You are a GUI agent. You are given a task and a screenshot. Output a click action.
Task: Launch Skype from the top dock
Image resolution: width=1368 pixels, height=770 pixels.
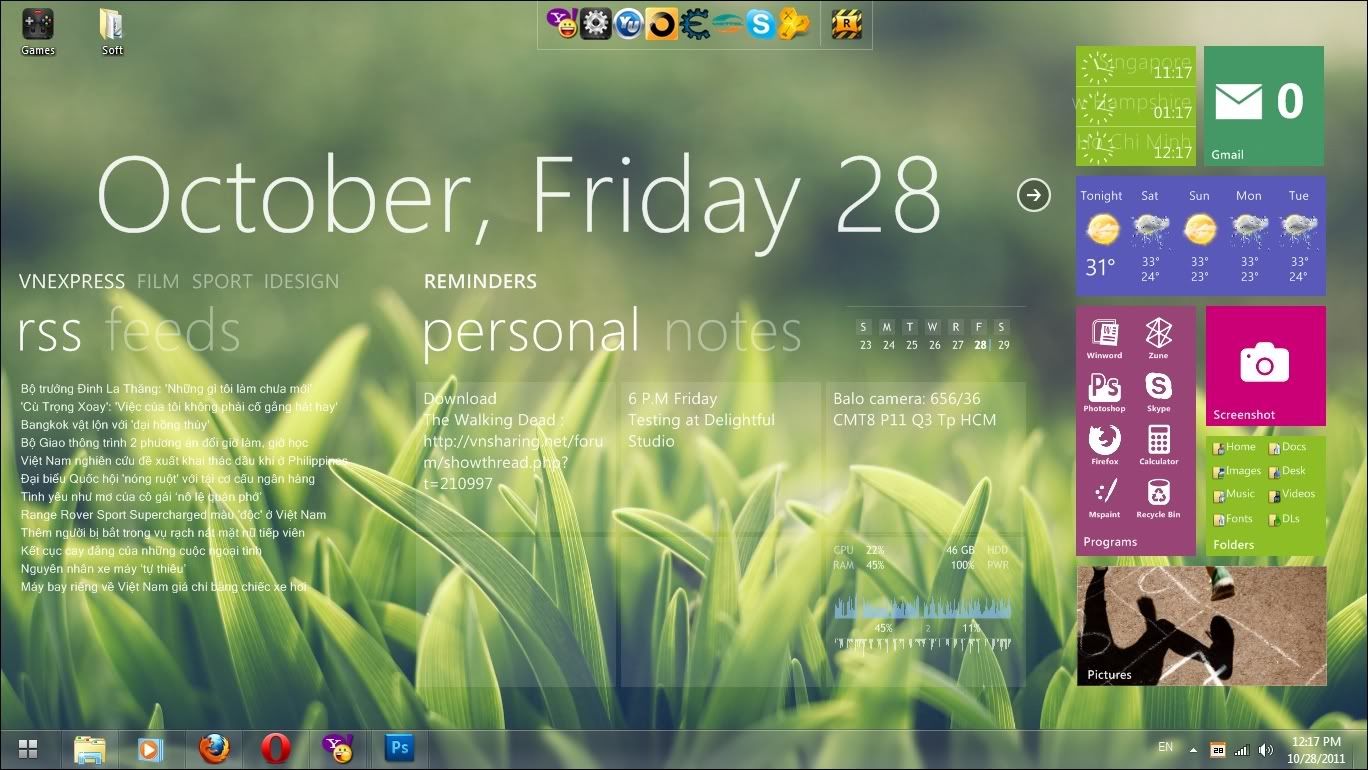coord(760,23)
